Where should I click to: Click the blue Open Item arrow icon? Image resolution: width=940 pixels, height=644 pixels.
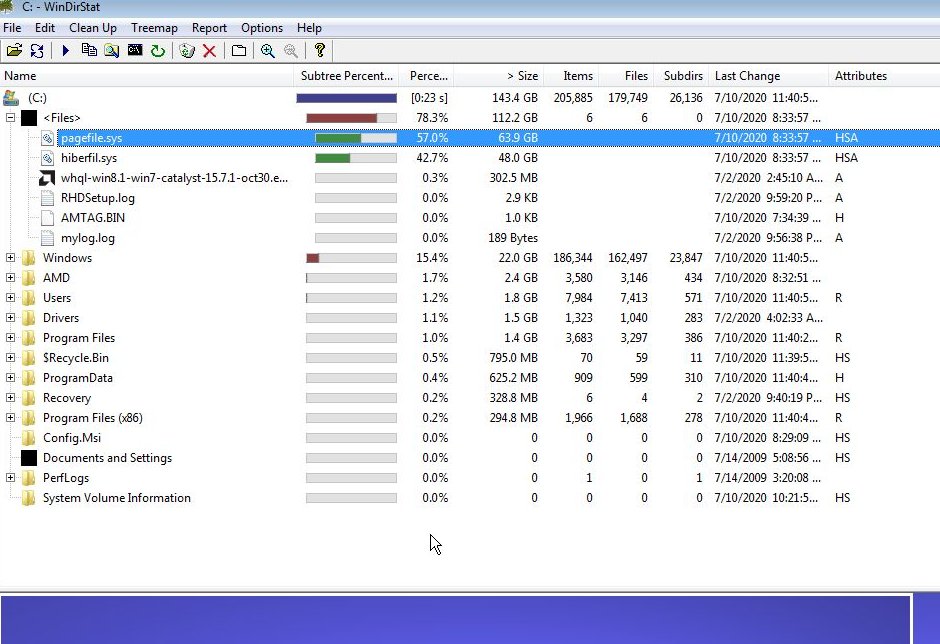pos(65,50)
